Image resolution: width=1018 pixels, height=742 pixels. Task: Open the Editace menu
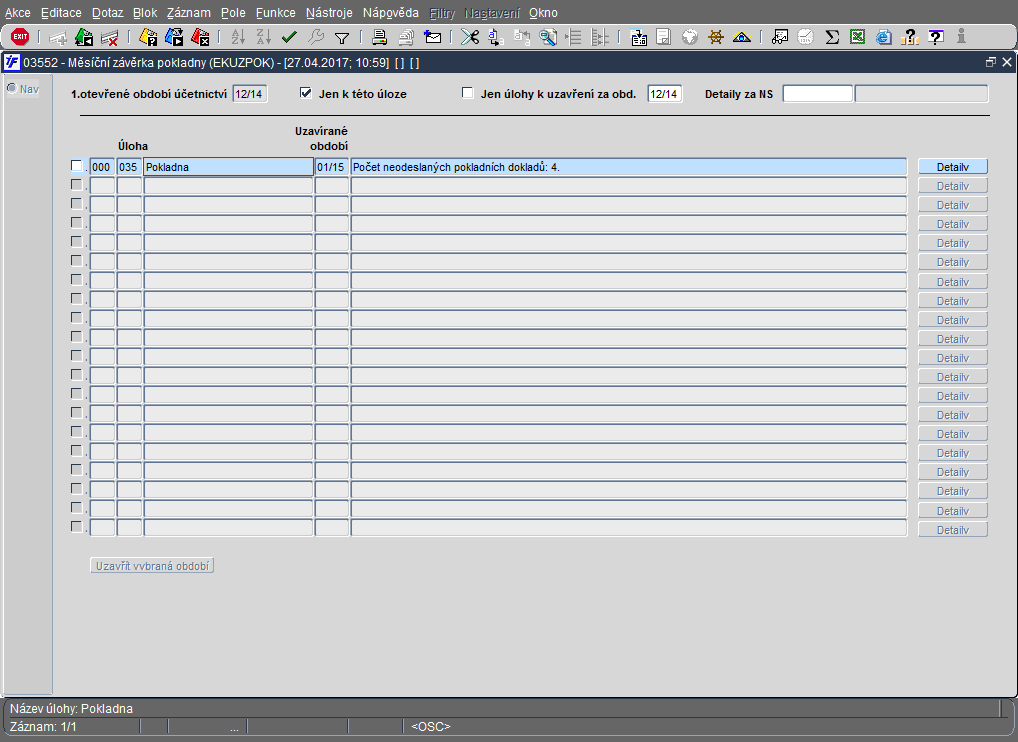(61, 13)
